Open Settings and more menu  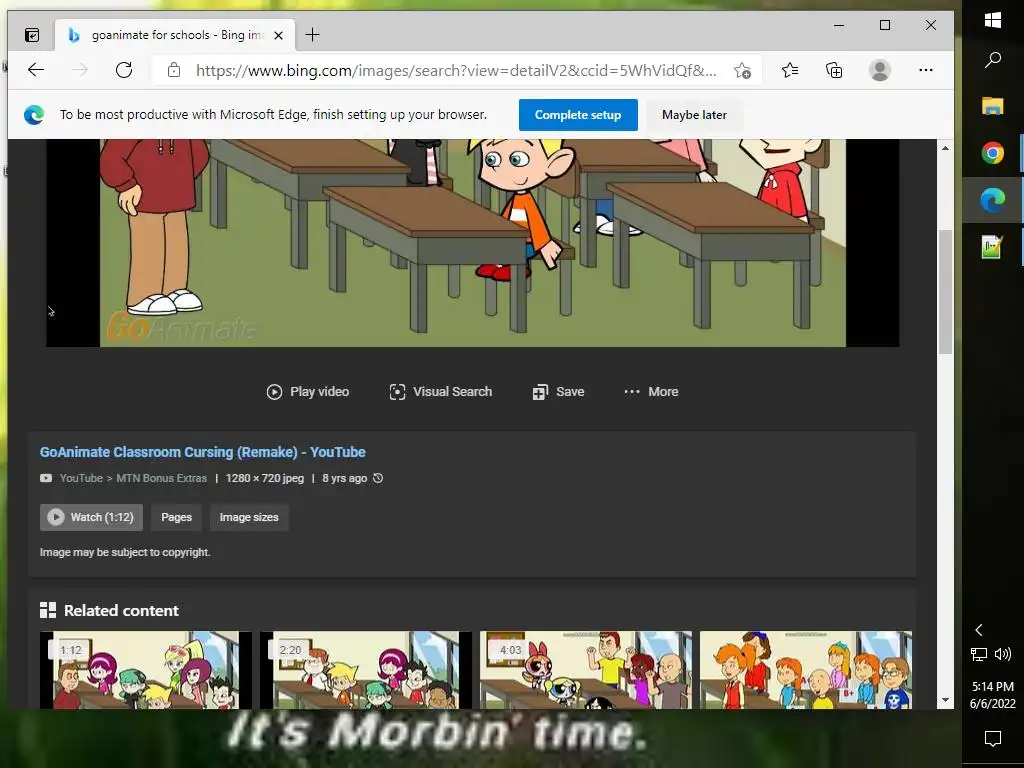925,70
